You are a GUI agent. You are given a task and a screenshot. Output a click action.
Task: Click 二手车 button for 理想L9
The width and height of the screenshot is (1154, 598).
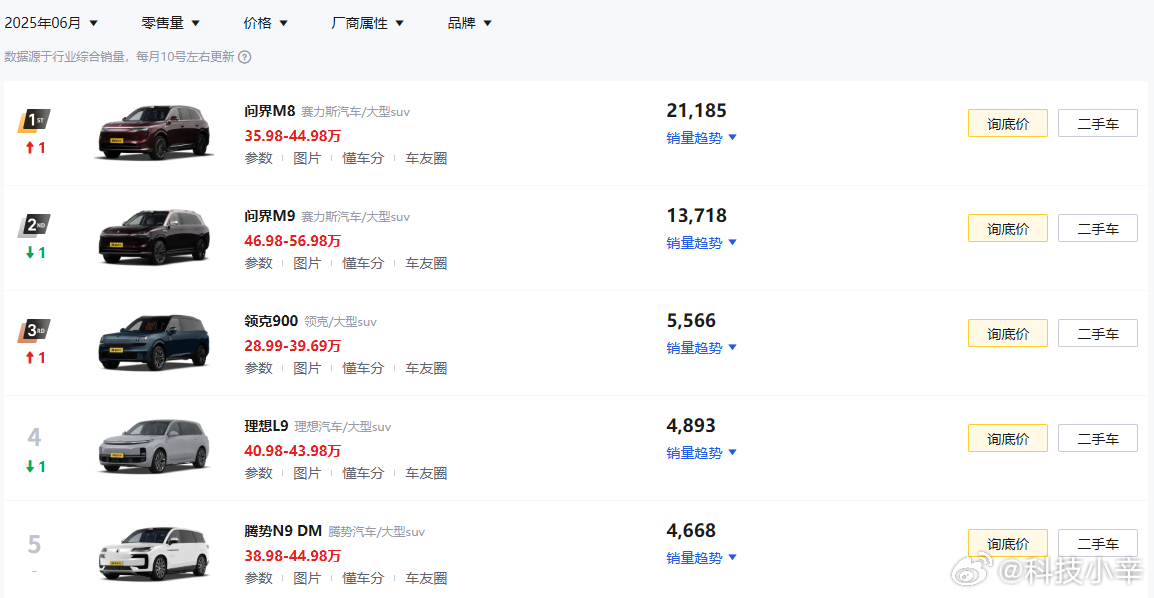point(1097,438)
